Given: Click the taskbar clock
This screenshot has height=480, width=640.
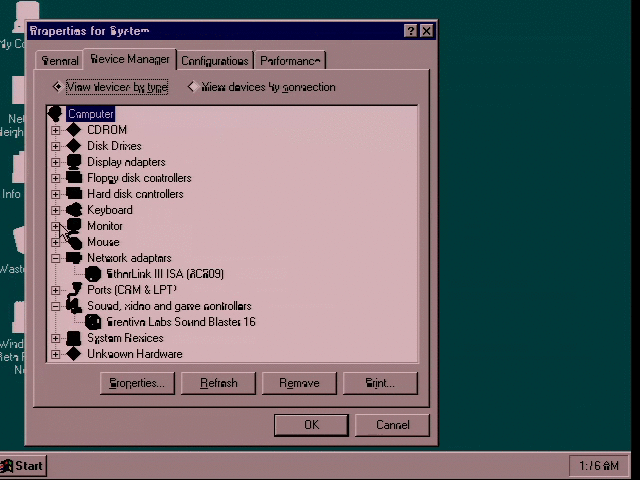Looking at the screenshot, I should pyautogui.click(x=599, y=466).
